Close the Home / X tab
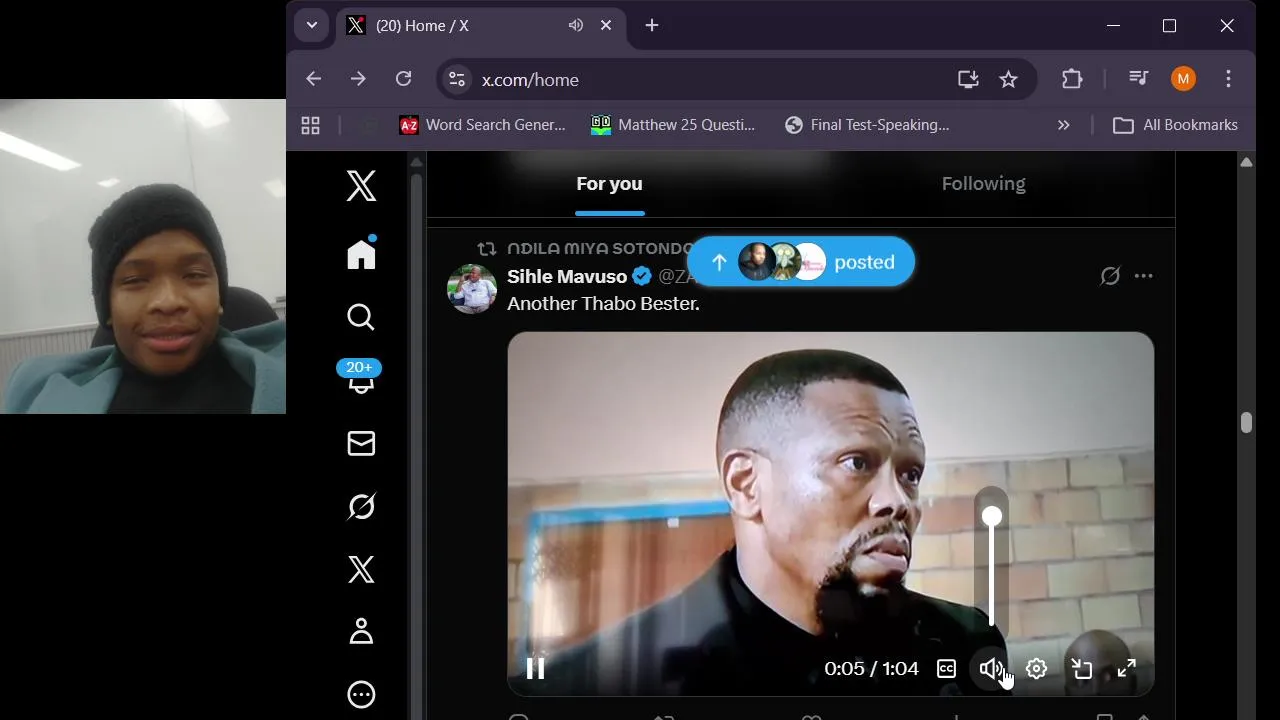 coord(606,26)
